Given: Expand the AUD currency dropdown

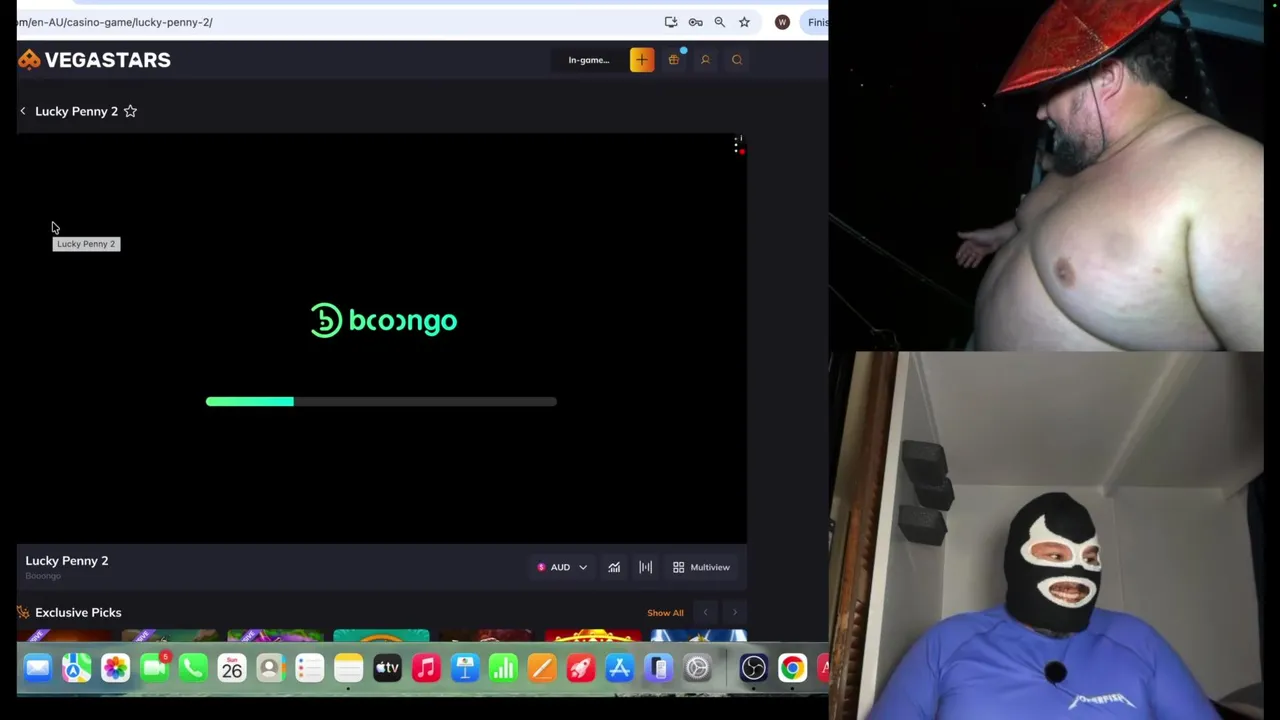Looking at the screenshot, I should pyautogui.click(x=562, y=567).
